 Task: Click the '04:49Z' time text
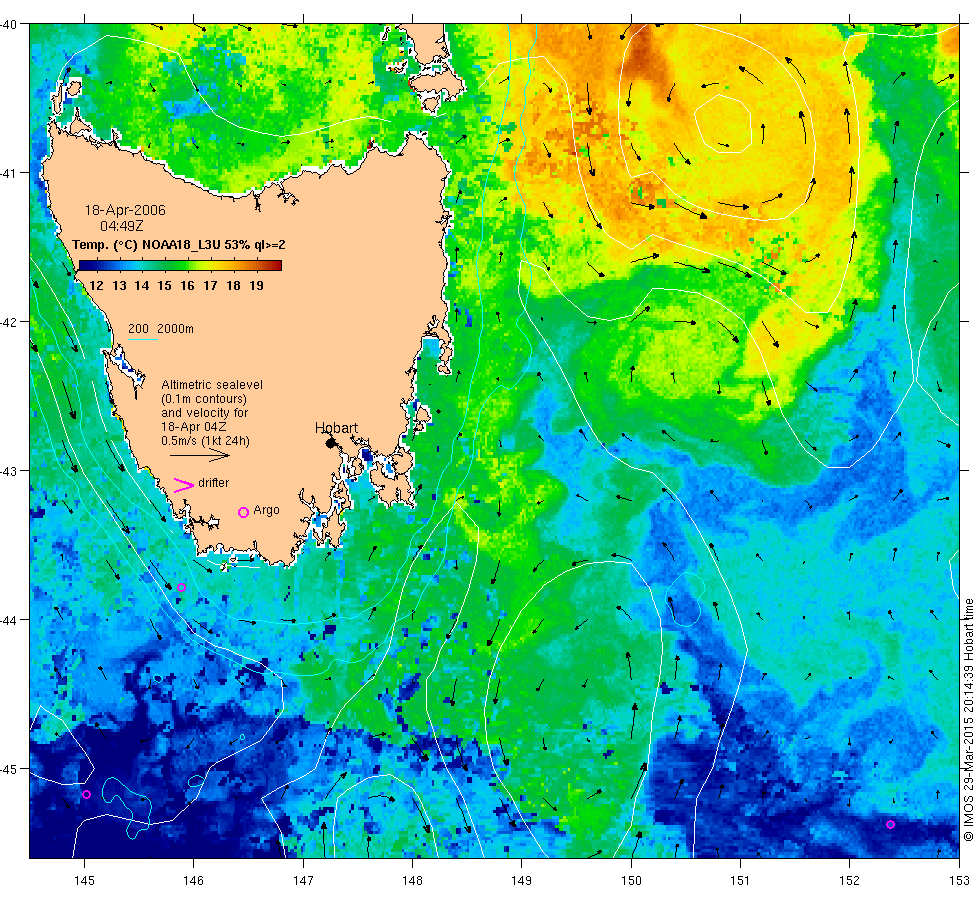pos(122,226)
